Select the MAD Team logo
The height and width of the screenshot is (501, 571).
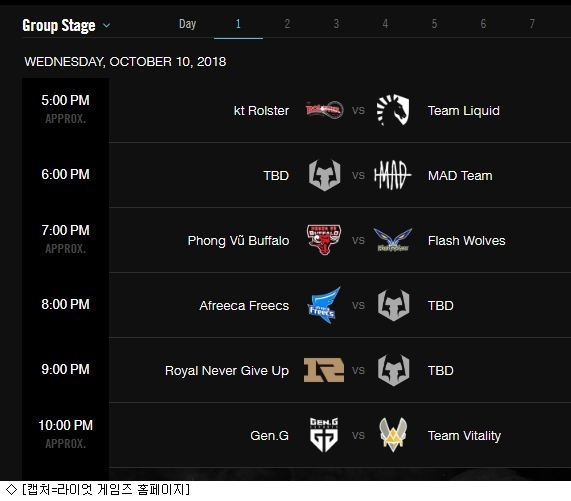[x=393, y=175]
